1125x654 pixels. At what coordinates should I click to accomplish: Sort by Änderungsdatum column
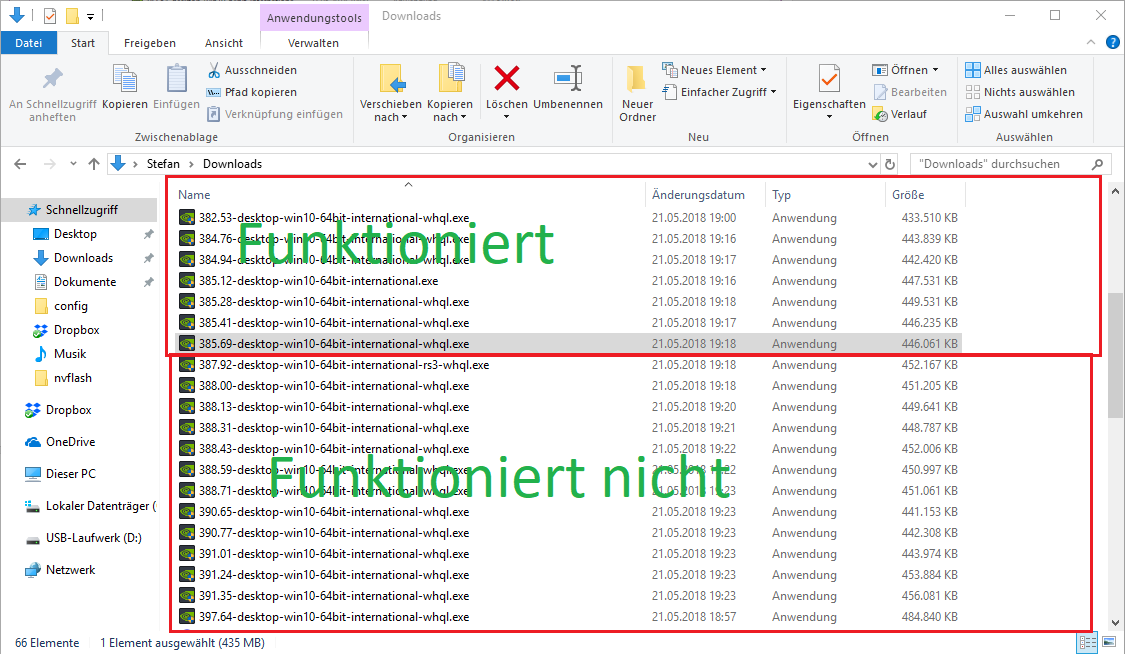705,194
